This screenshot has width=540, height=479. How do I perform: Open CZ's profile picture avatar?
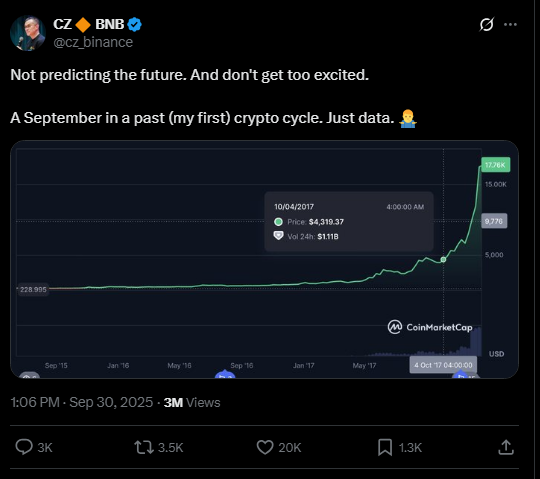point(28,33)
